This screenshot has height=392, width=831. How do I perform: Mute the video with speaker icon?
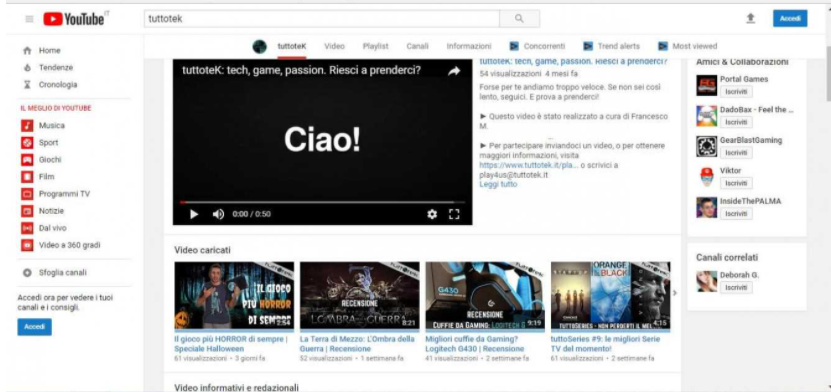tap(218, 214)
